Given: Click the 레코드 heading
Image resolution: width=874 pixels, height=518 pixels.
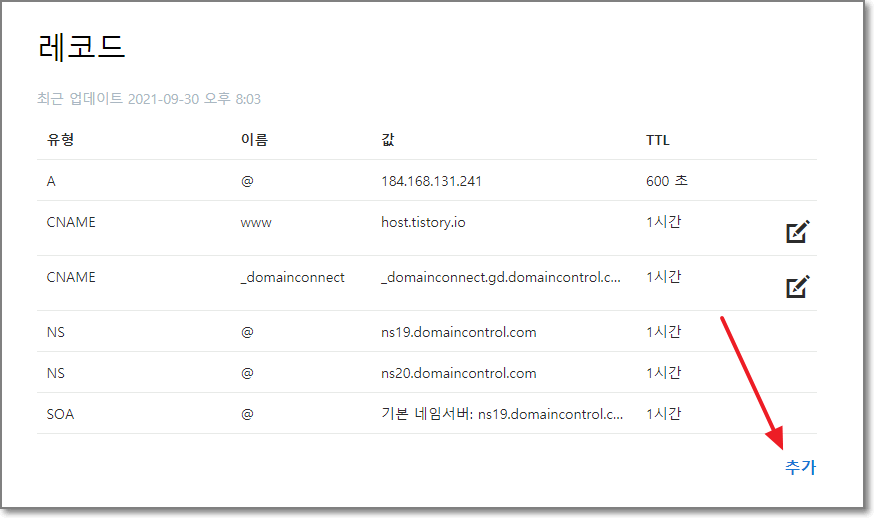Looking at the screenshot, I should pyautogui.click(x=81, y=46).
